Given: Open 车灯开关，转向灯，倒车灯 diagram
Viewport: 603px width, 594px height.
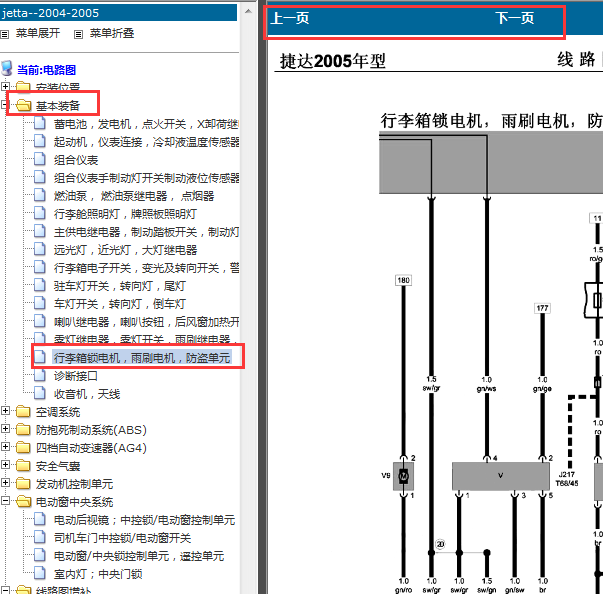Looking at the screenshot, I should click(x=120, y=304).
